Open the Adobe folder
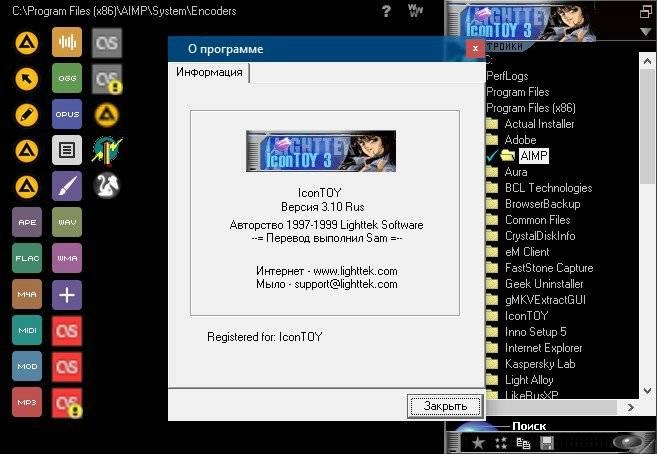The height and width of the screenshot is (454, 657). coord(520,139)
